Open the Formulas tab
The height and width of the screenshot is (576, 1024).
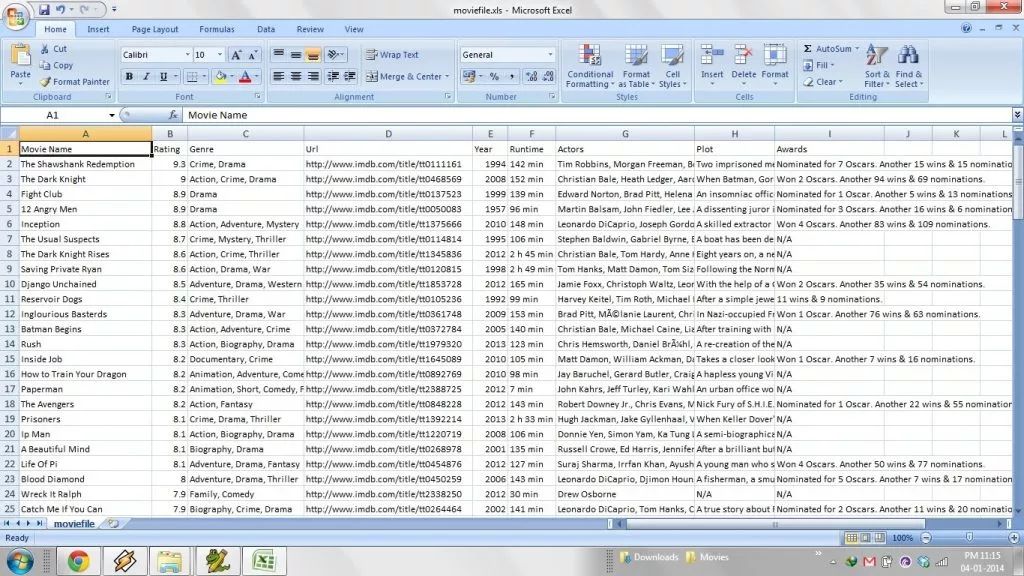(217, 29)
